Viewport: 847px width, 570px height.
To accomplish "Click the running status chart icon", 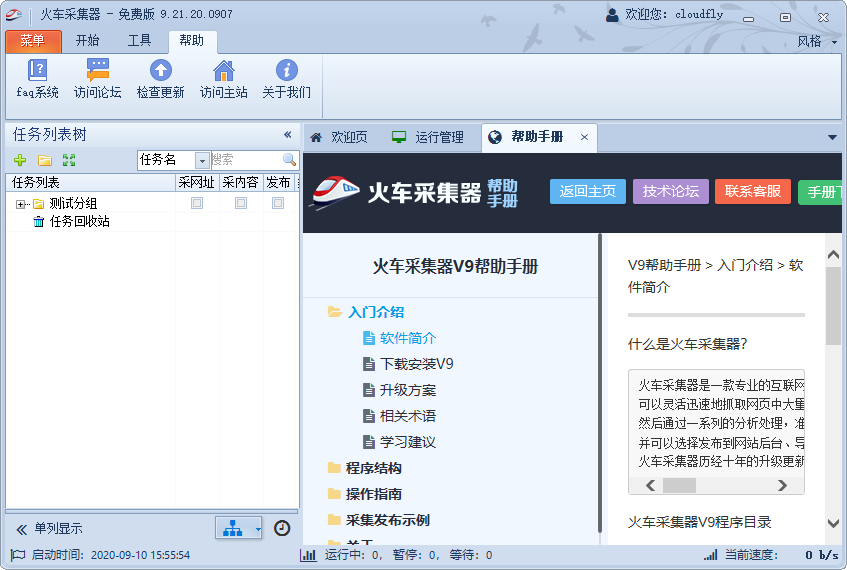I will click(x=308, y=555).
